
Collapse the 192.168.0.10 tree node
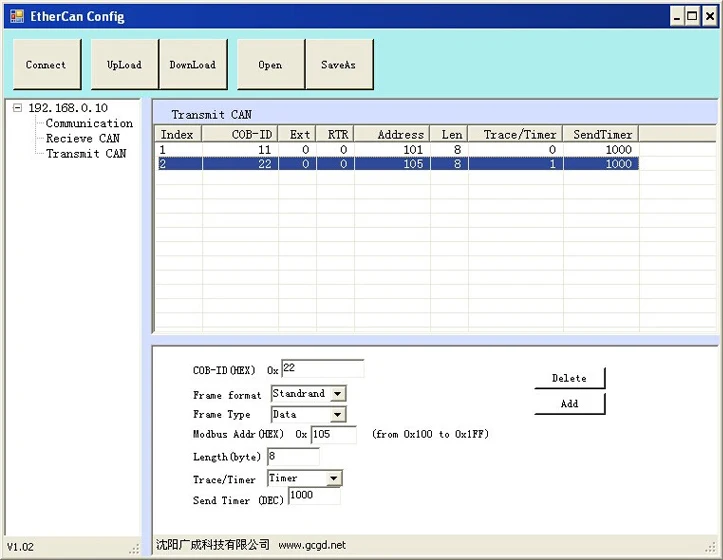click(18, 108)
